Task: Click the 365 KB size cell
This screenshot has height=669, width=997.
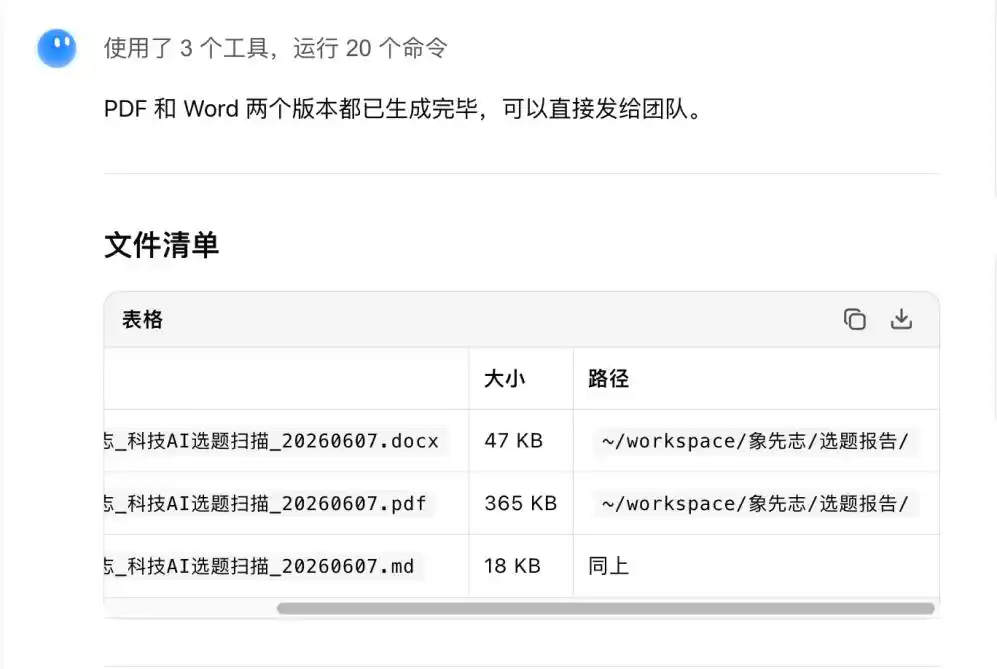Action: pos(521,503)
